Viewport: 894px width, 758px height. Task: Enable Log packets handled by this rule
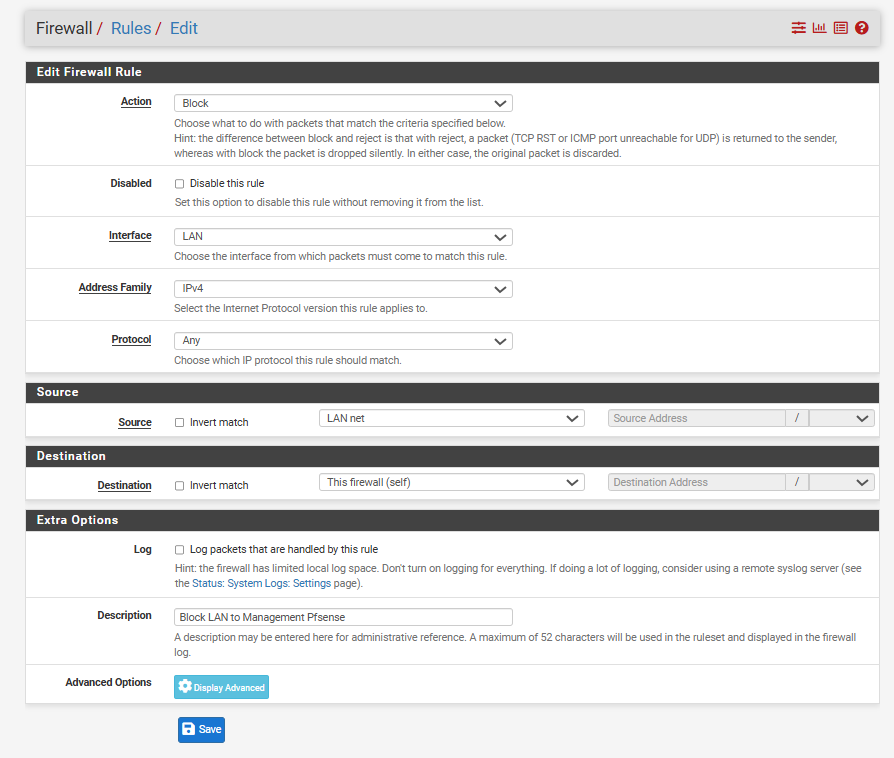pyautogui.click(x=180, y=550)
